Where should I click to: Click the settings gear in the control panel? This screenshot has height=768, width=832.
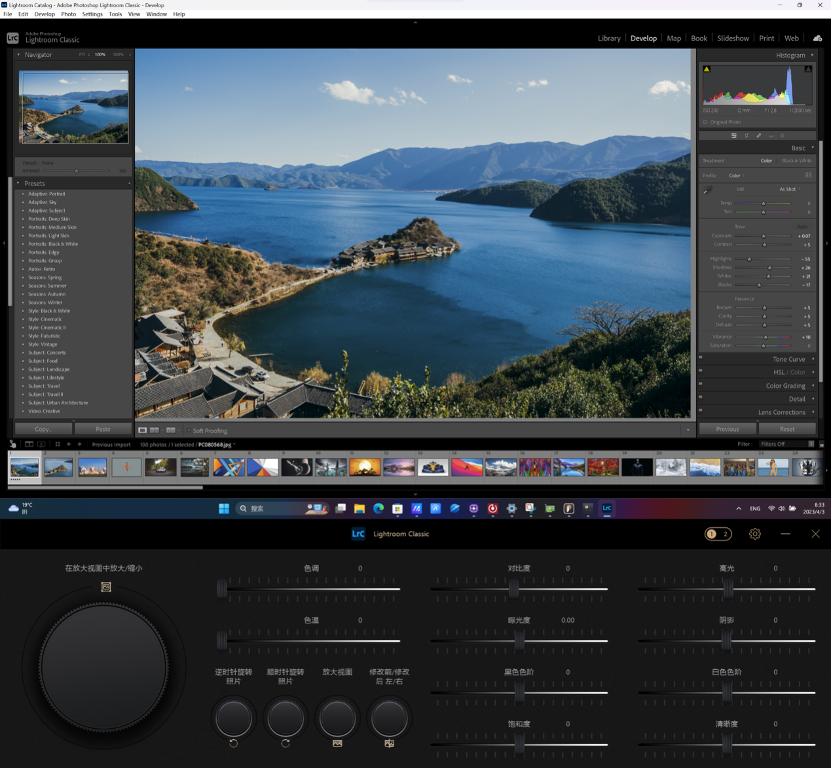755,534
